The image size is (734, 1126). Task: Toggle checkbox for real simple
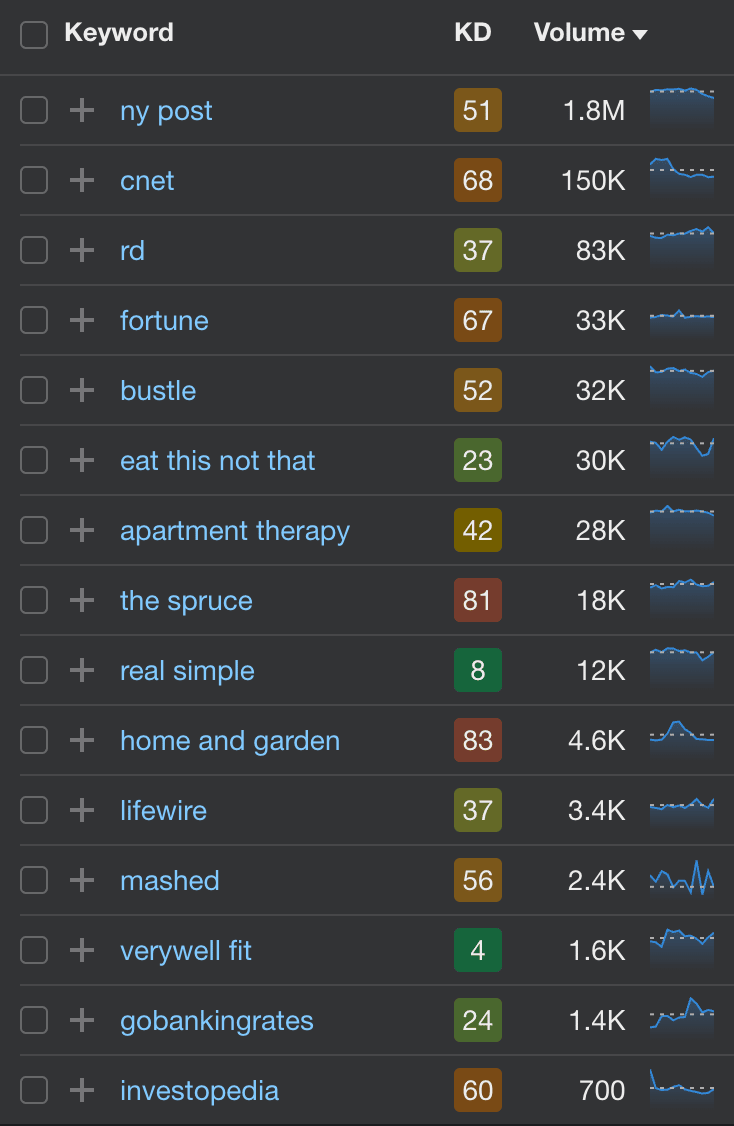tap(34, 671)
